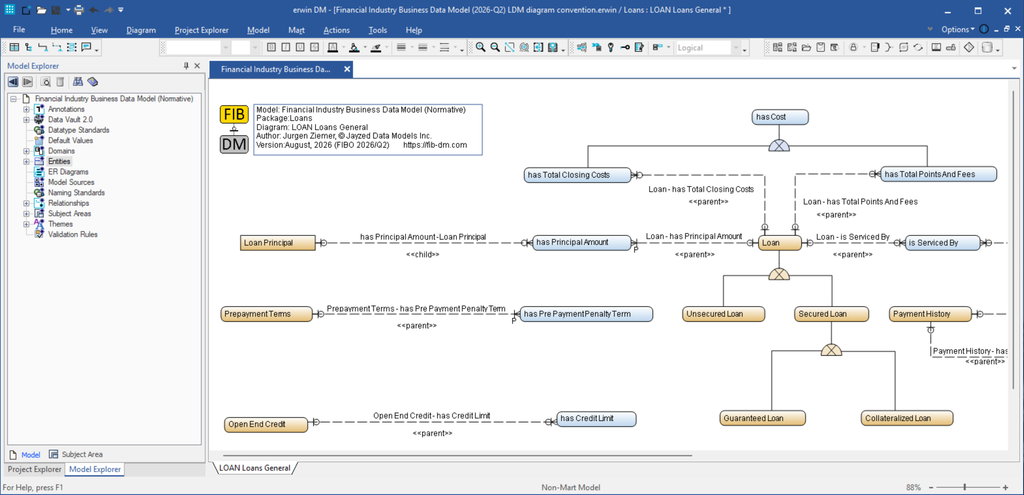The height and width of the screenshot is (495, 1024).
Task: Select the Loan entity box
Action: pos(780,243)
